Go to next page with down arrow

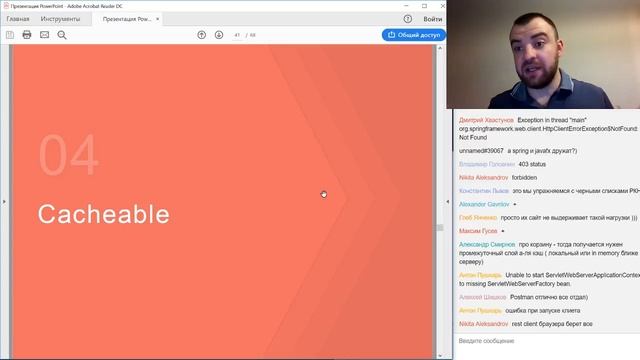click(x=219, y=35)
